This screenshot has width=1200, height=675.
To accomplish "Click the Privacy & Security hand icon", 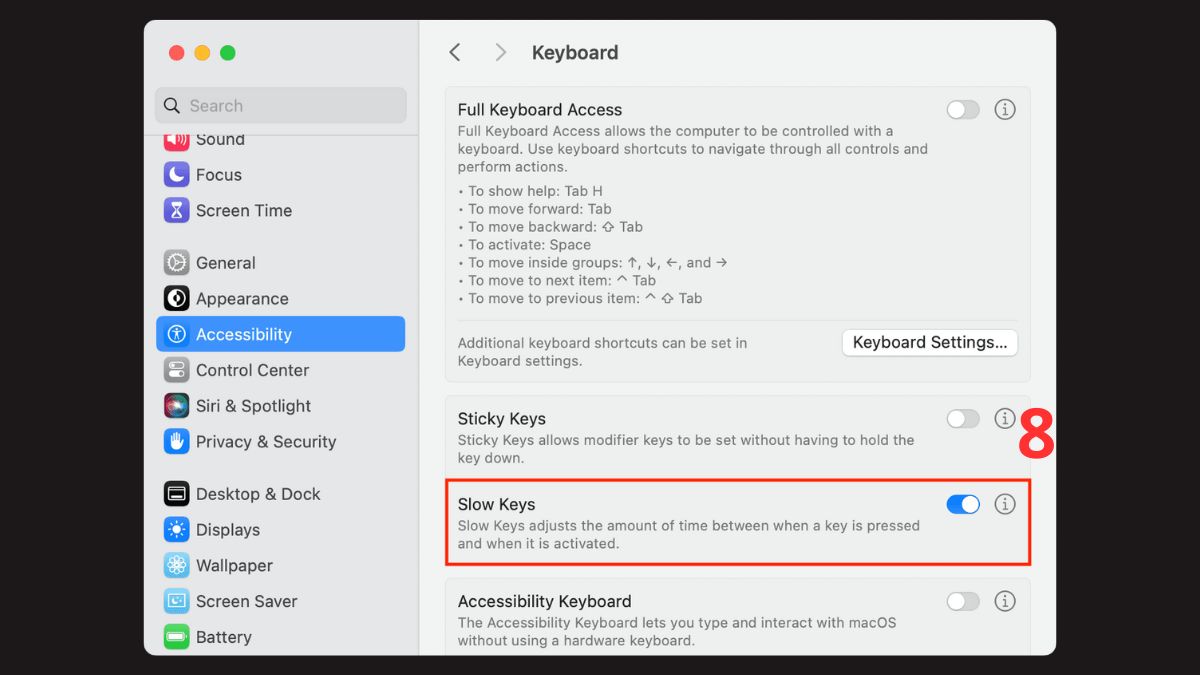I will 177,442.
